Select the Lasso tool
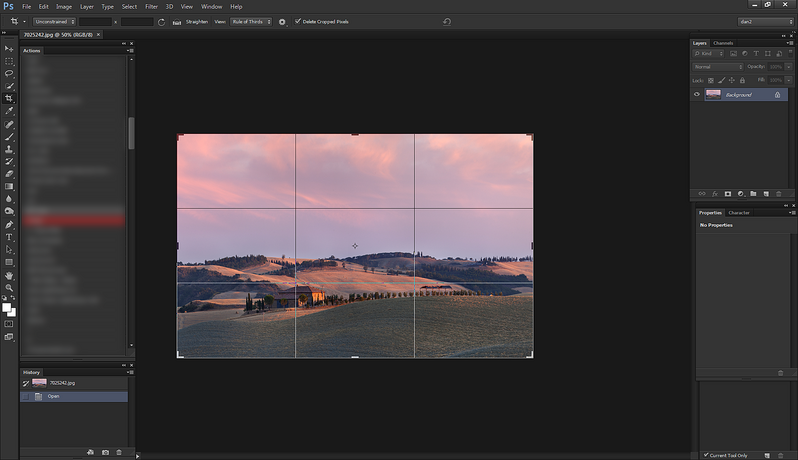798x460 pixels. (x=9, y=73)
